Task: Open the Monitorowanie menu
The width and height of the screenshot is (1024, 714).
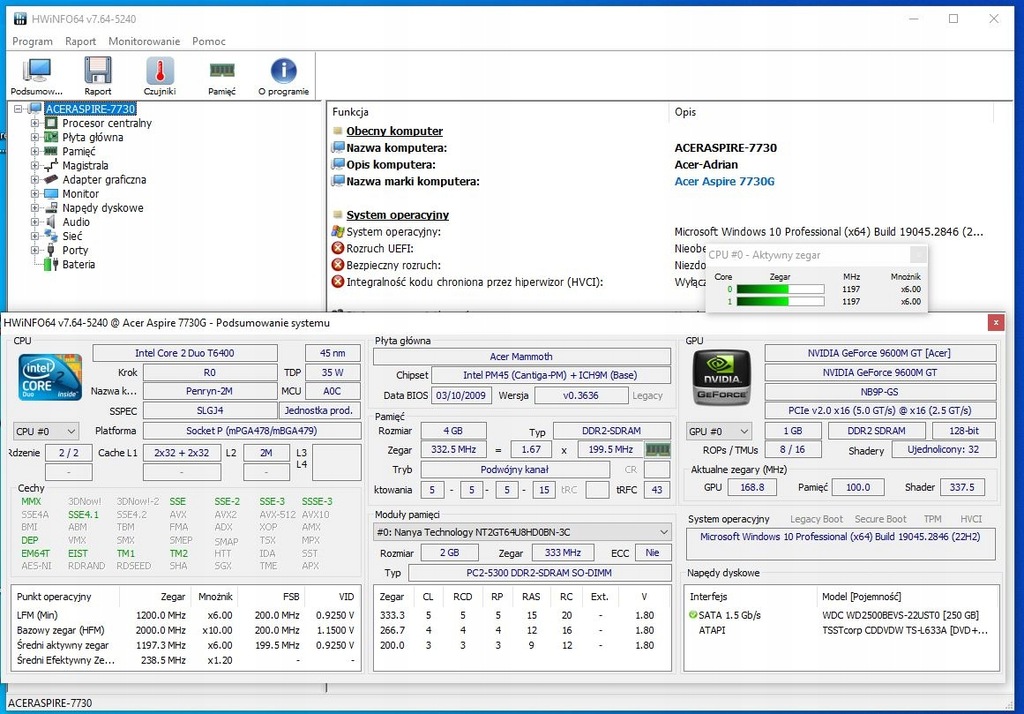Action: (144, 42)
